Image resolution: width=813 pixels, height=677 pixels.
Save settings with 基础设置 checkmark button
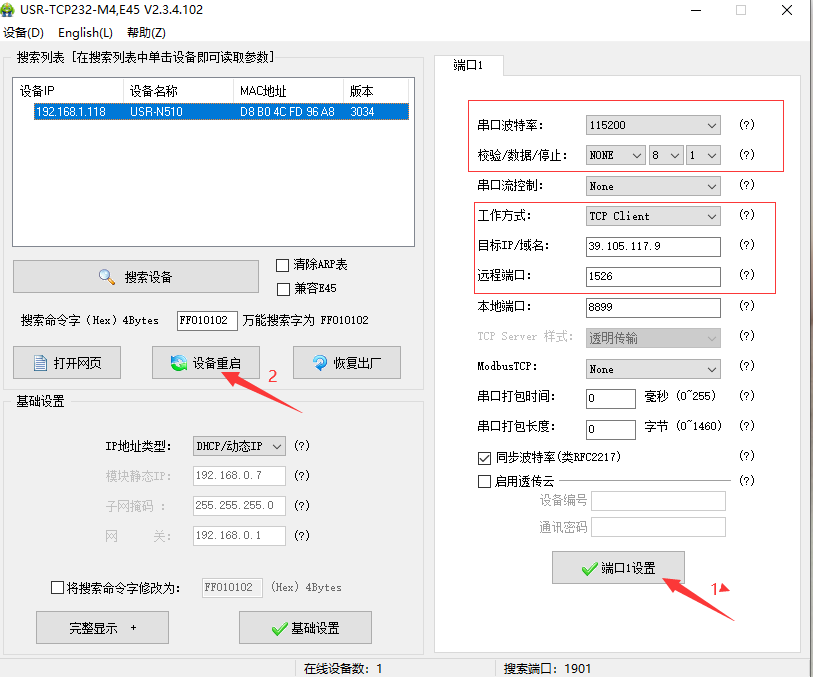[305, 628]
